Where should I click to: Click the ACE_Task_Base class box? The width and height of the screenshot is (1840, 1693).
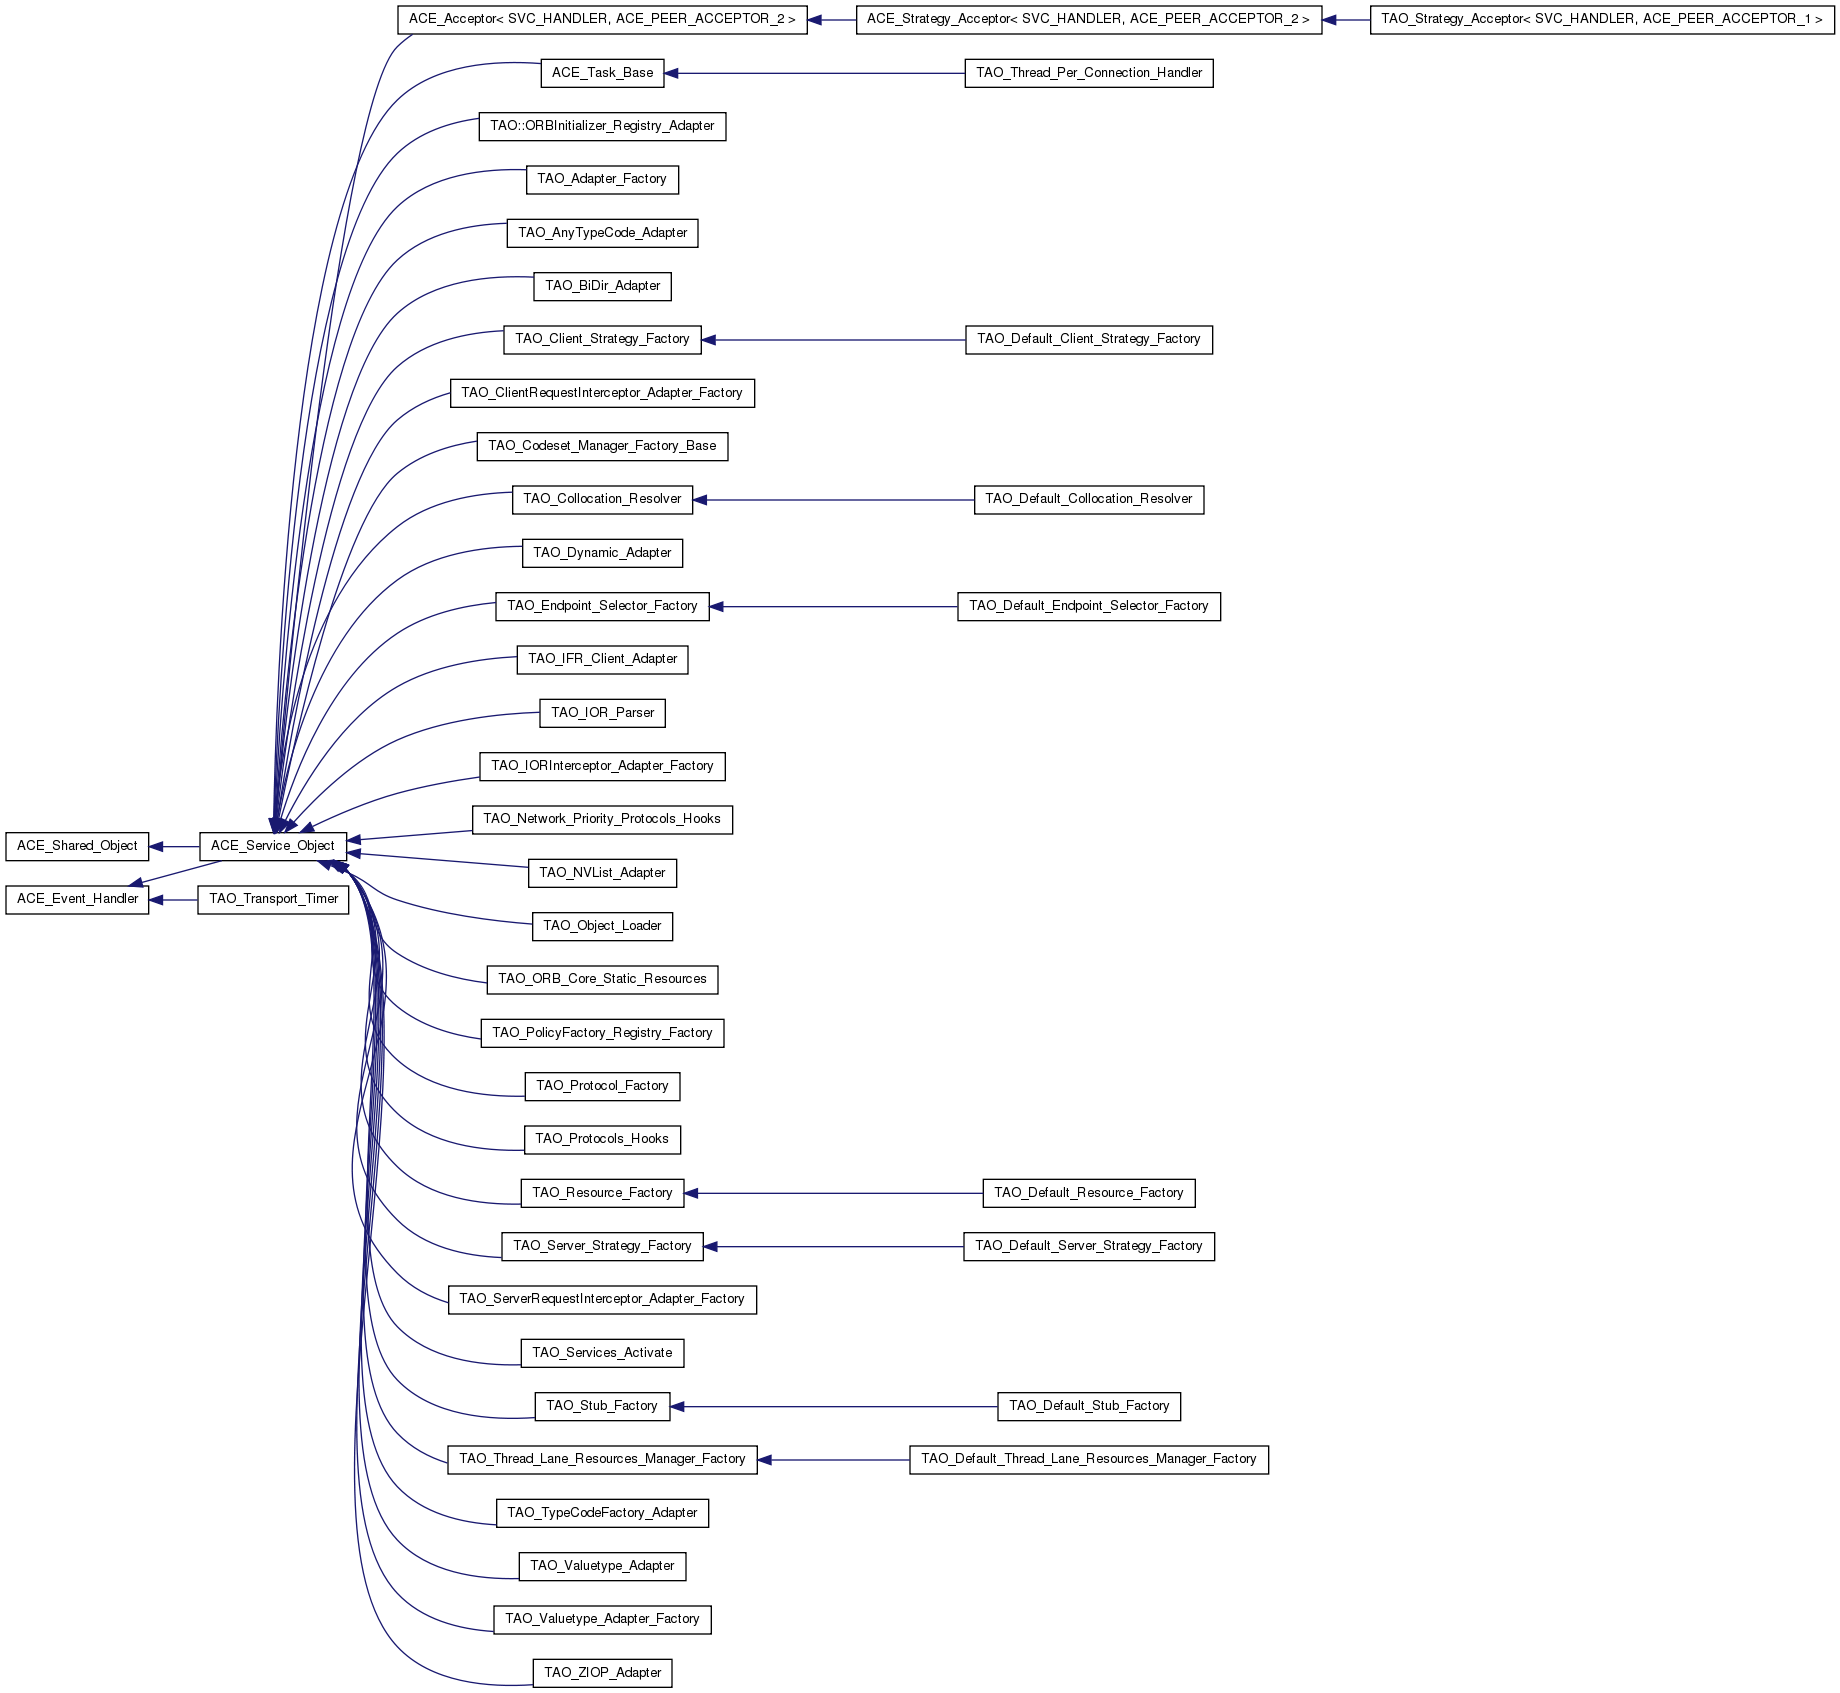pyautogui.click(x=602, y=73)
